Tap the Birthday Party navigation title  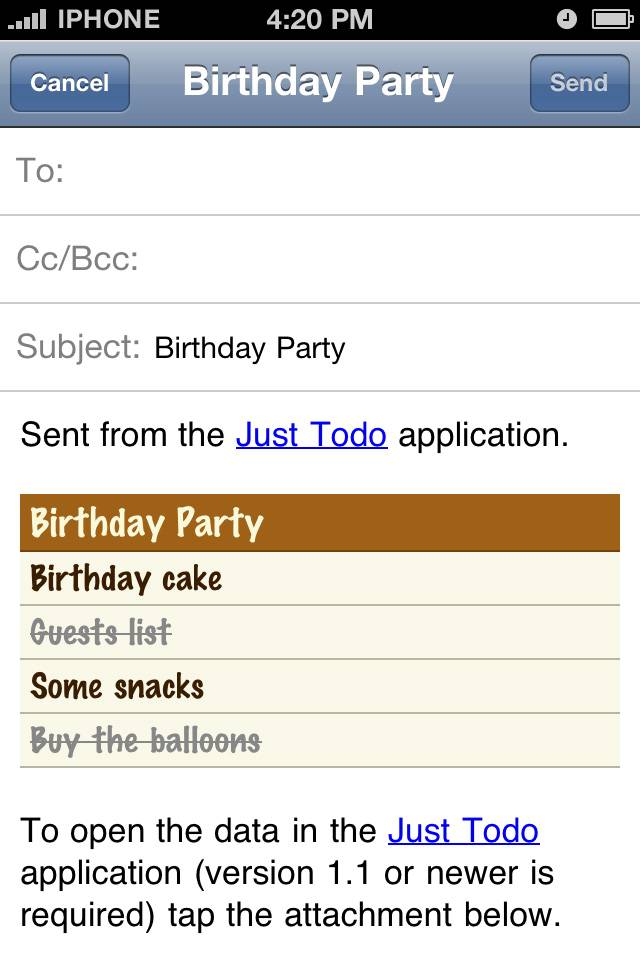[318, 83]
